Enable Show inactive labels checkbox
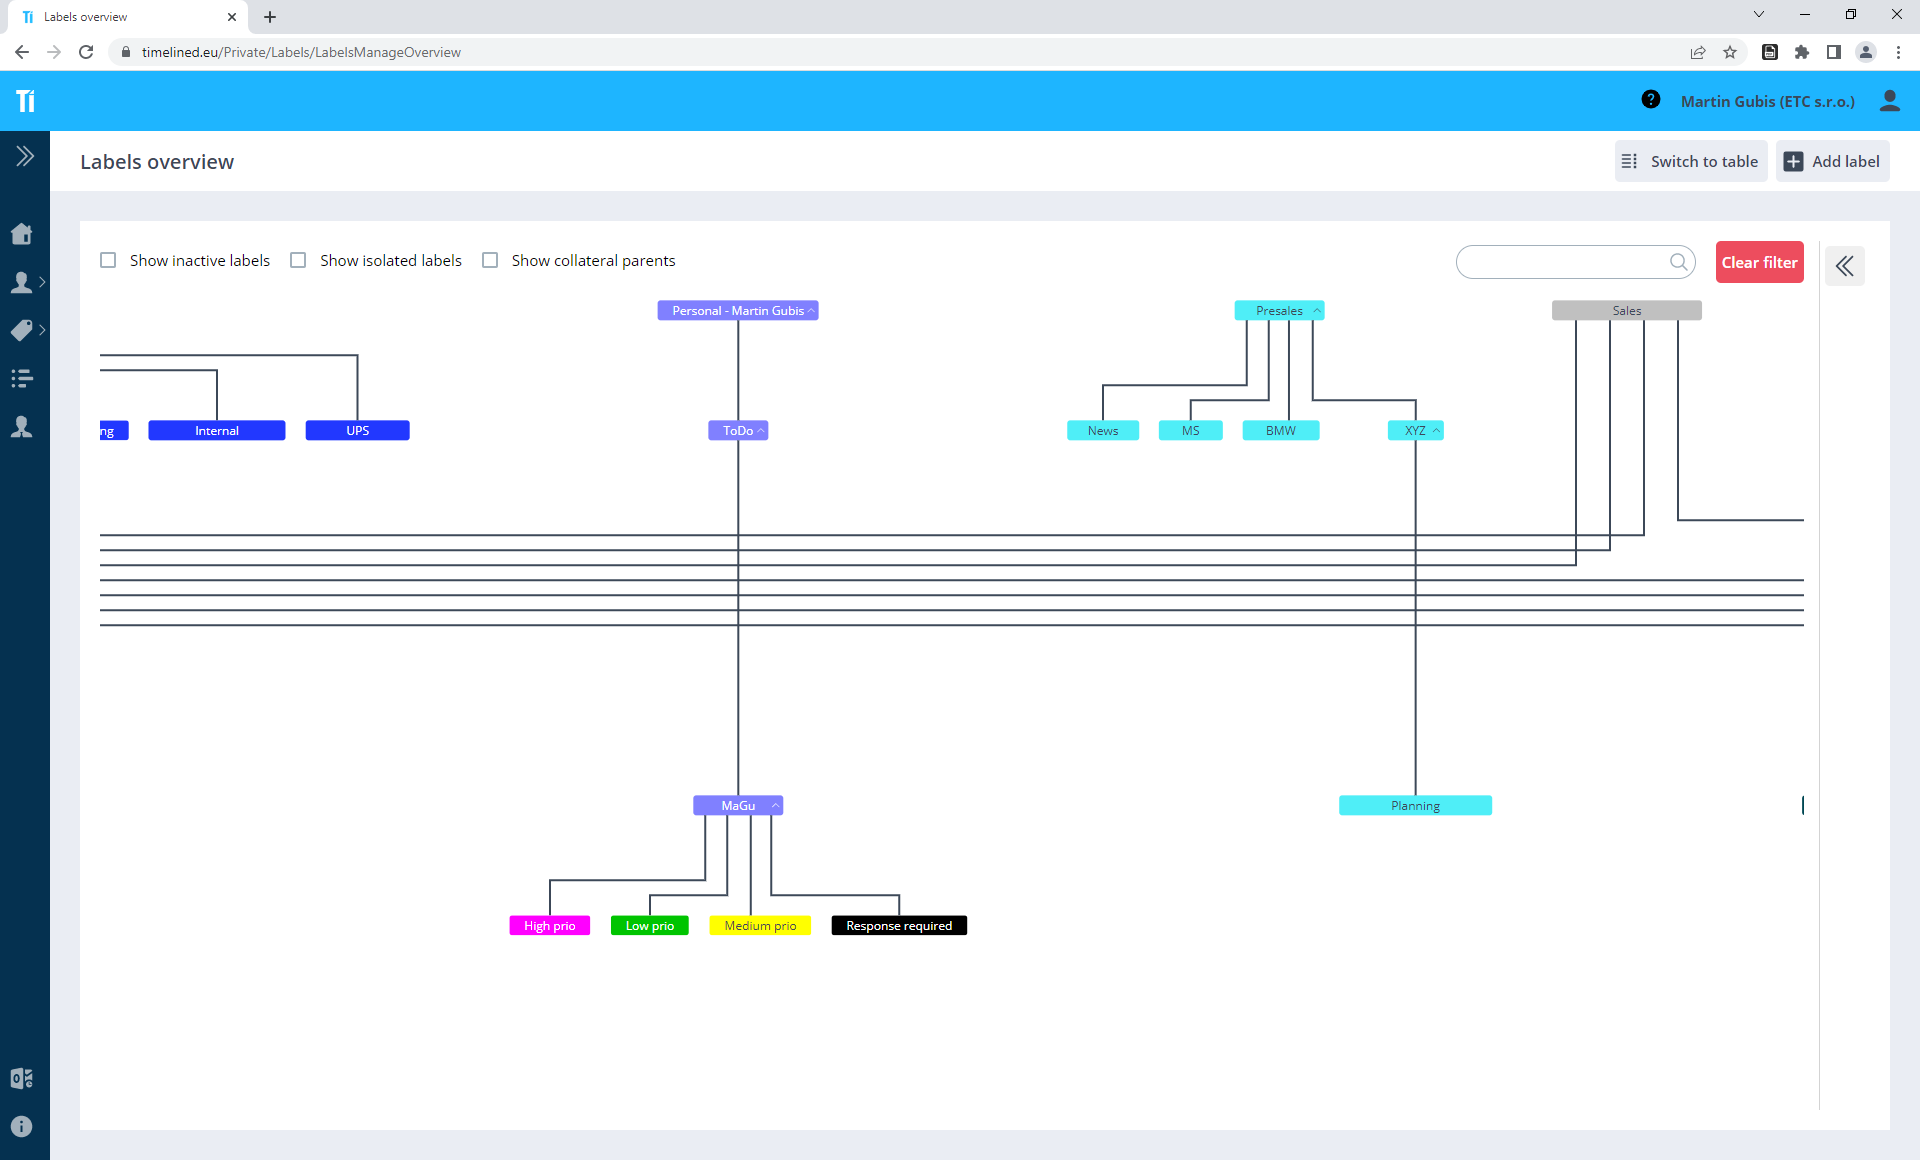Viewport: 1920px width, 1160px height. click(108, 260)
